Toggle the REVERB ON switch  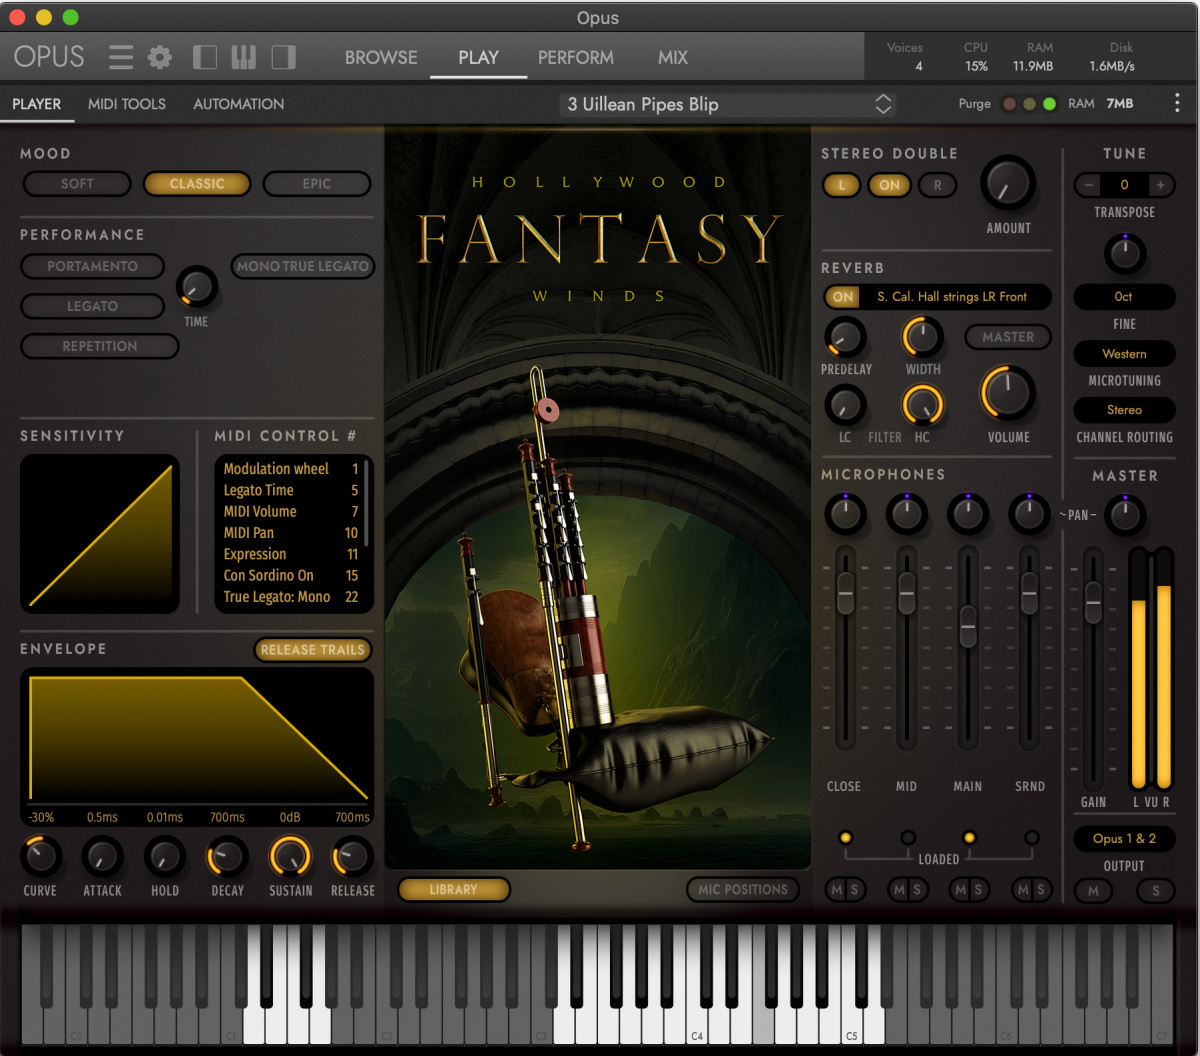(x=841, y=297)
